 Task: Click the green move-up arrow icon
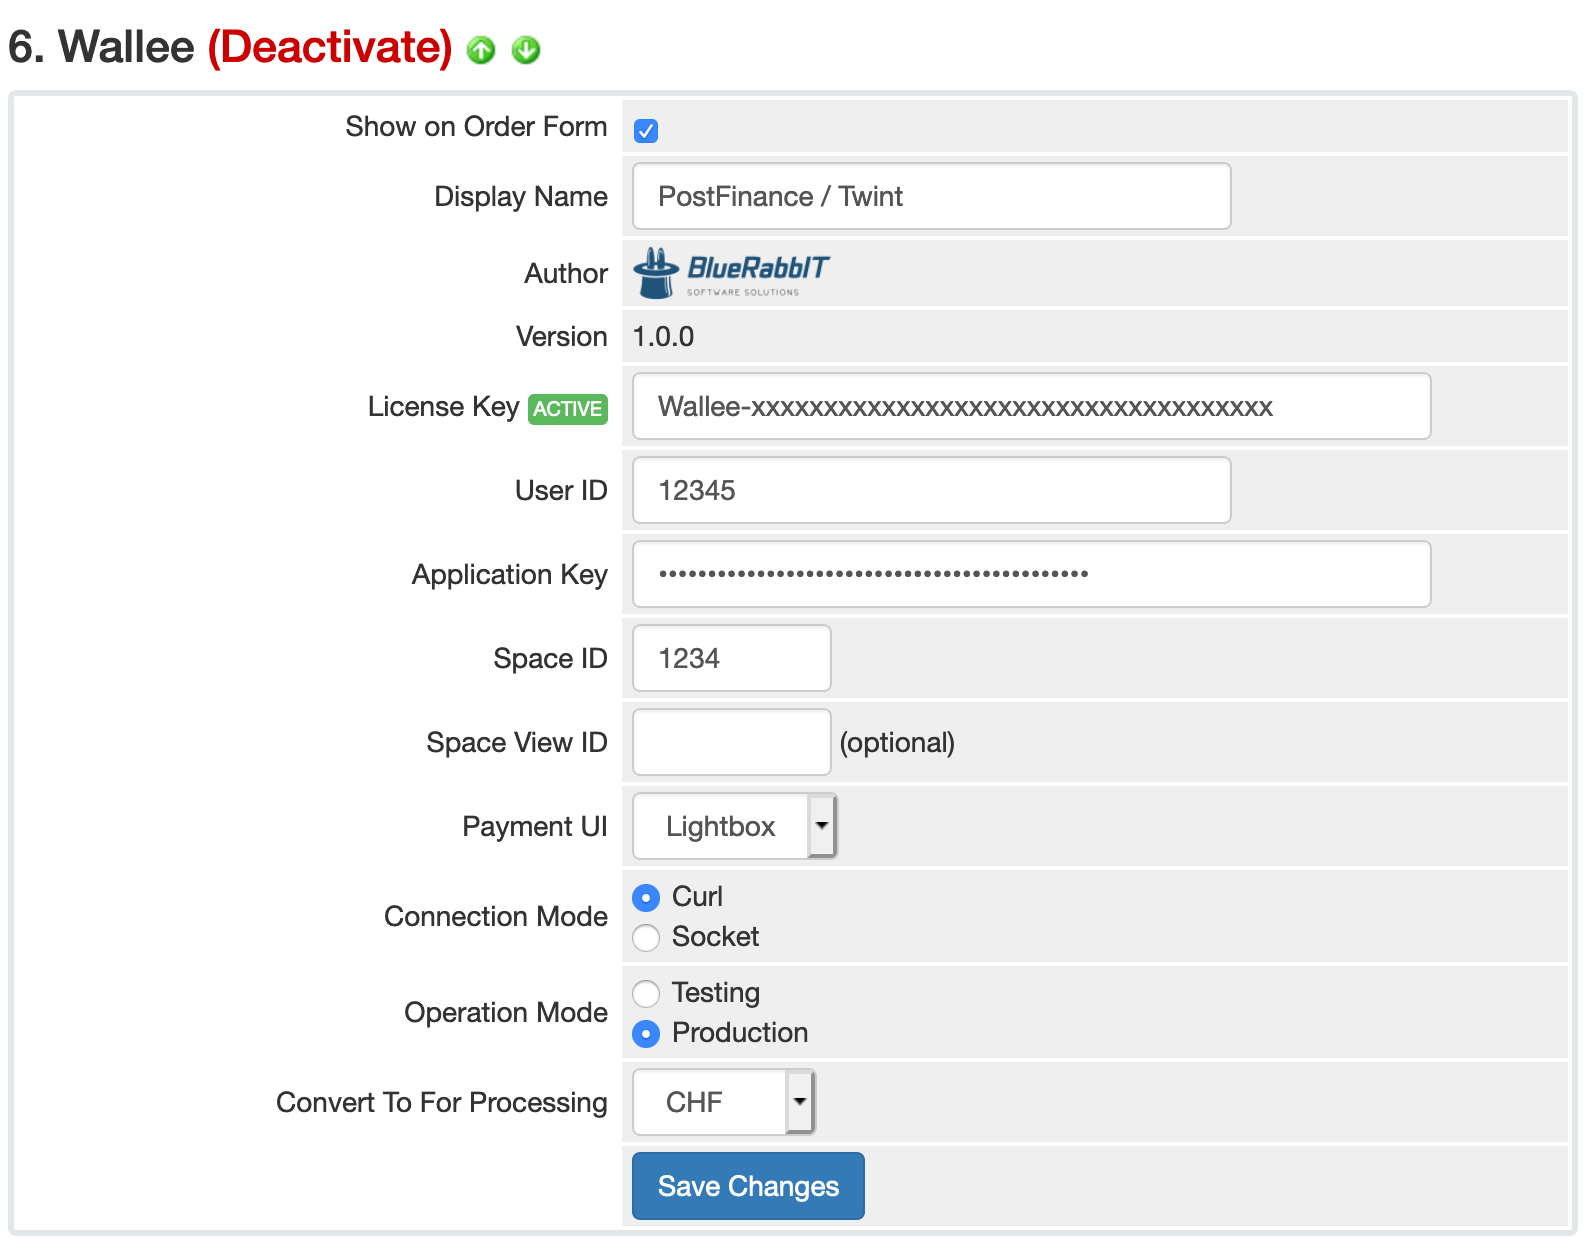click(x=481, y=50)
